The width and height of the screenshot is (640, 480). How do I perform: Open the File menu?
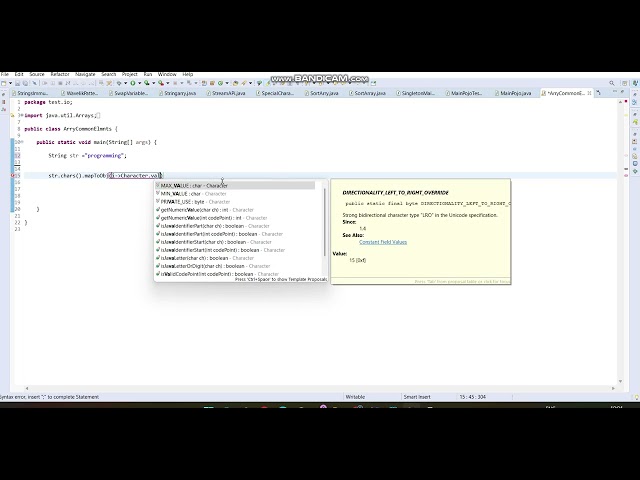click(x=4, y=74)
